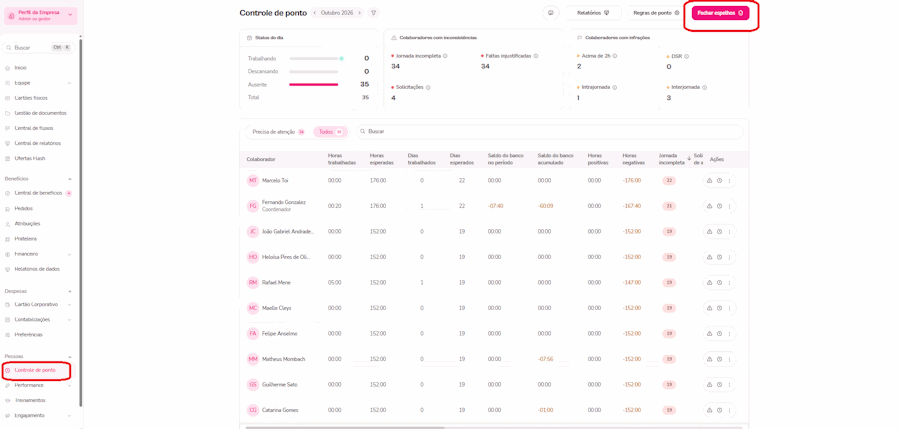Click clock icon in Guilherme Sato row
The image size is (900, 429).
(x=719, y=384)
